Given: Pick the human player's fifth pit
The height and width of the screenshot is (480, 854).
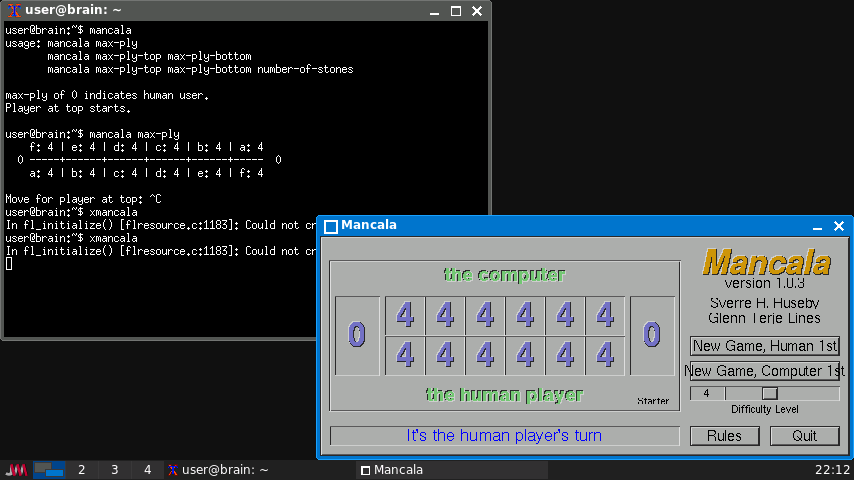Looking at the screenshot, I should (x=565, y=356).
